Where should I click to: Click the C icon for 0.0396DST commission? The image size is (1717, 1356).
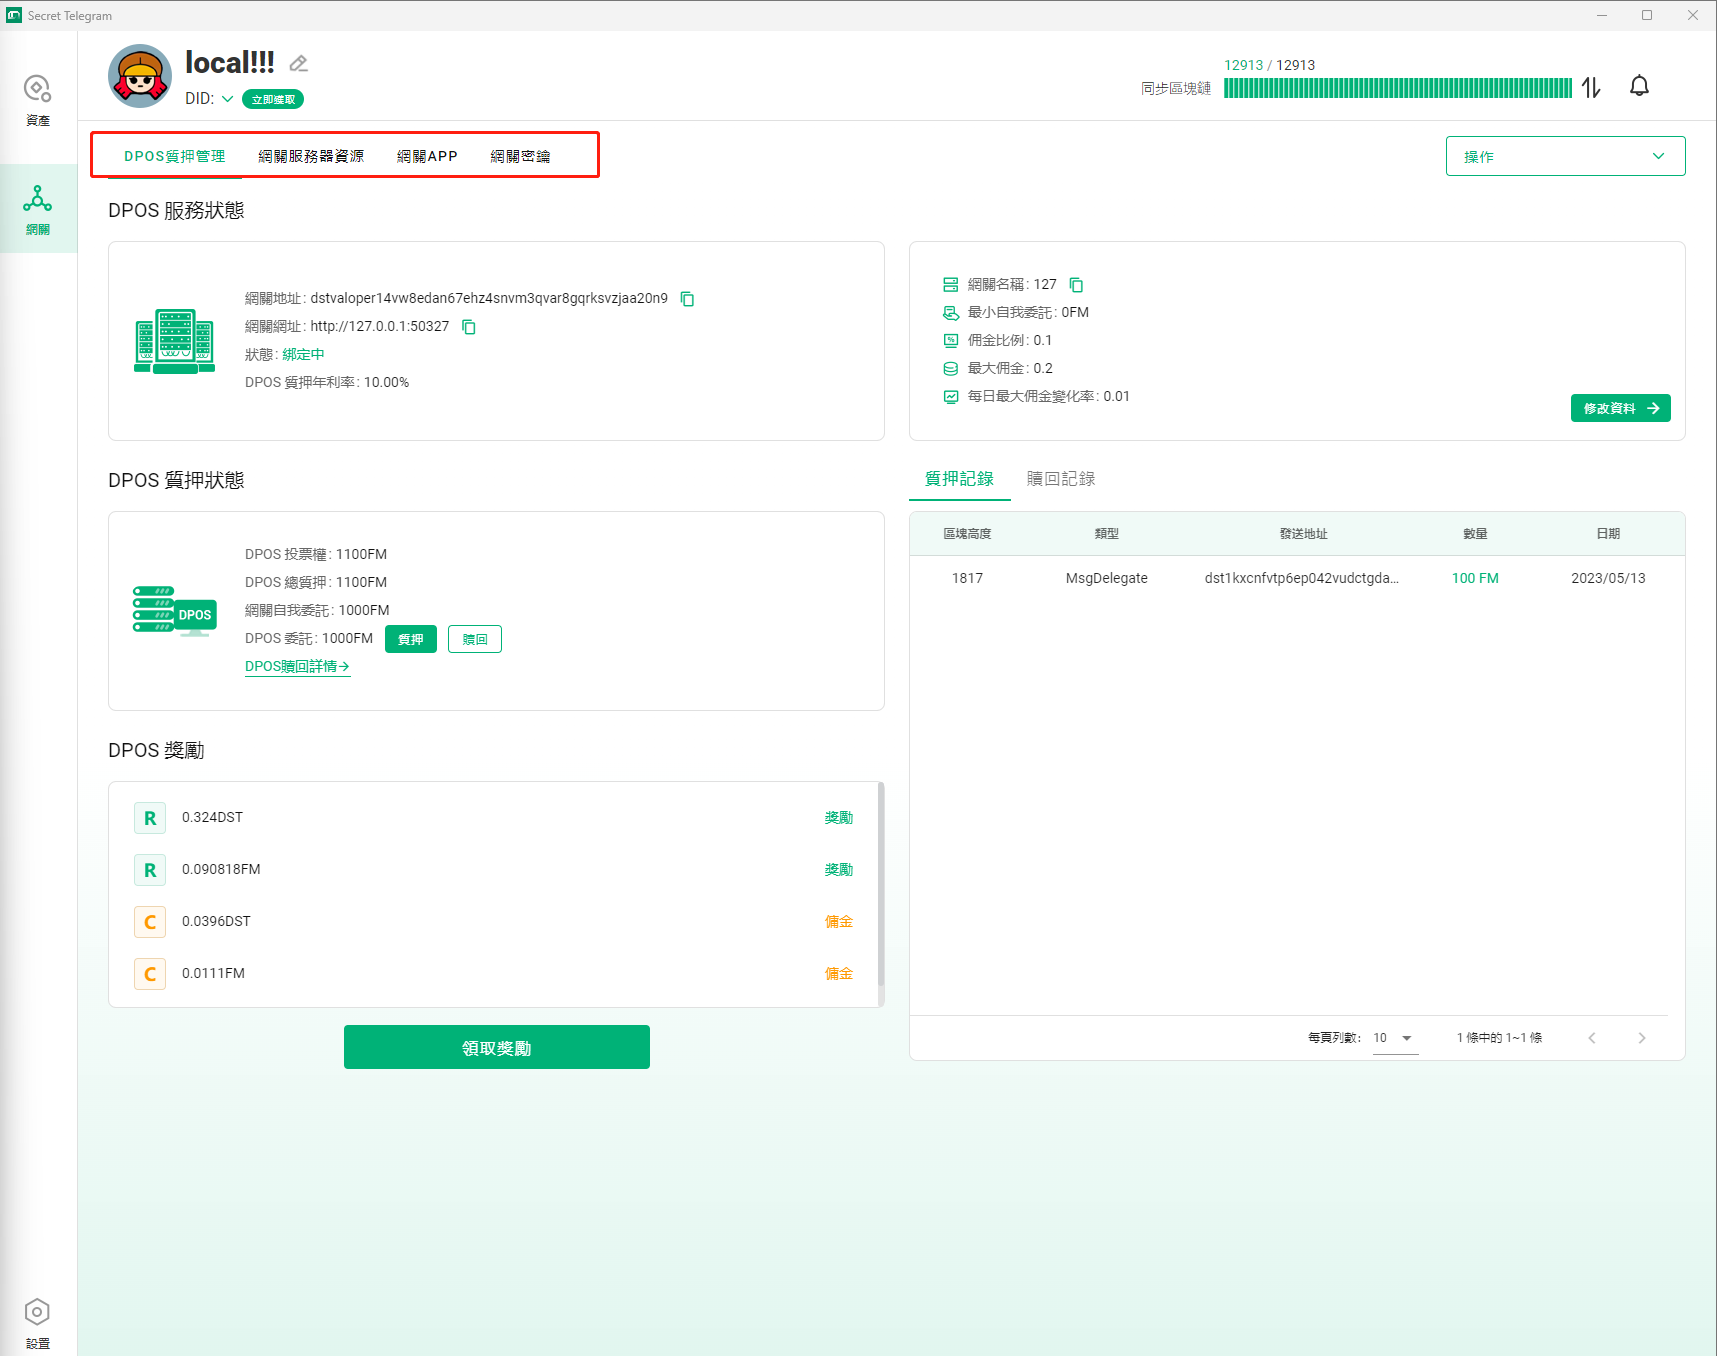pos(150,922)
